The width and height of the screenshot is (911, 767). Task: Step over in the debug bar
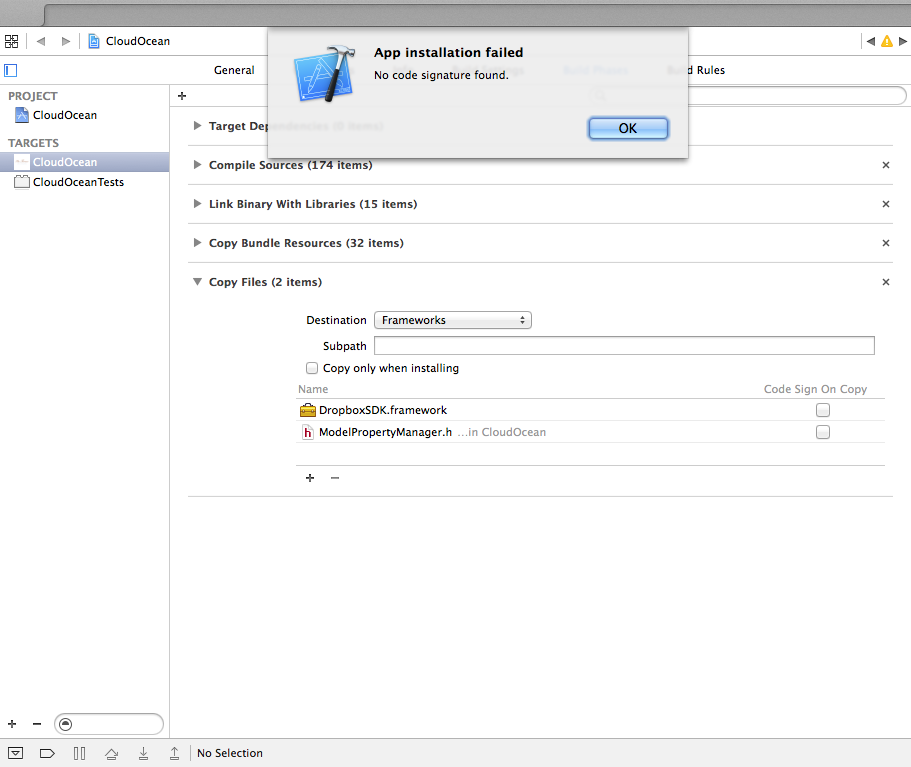(112, 754)
